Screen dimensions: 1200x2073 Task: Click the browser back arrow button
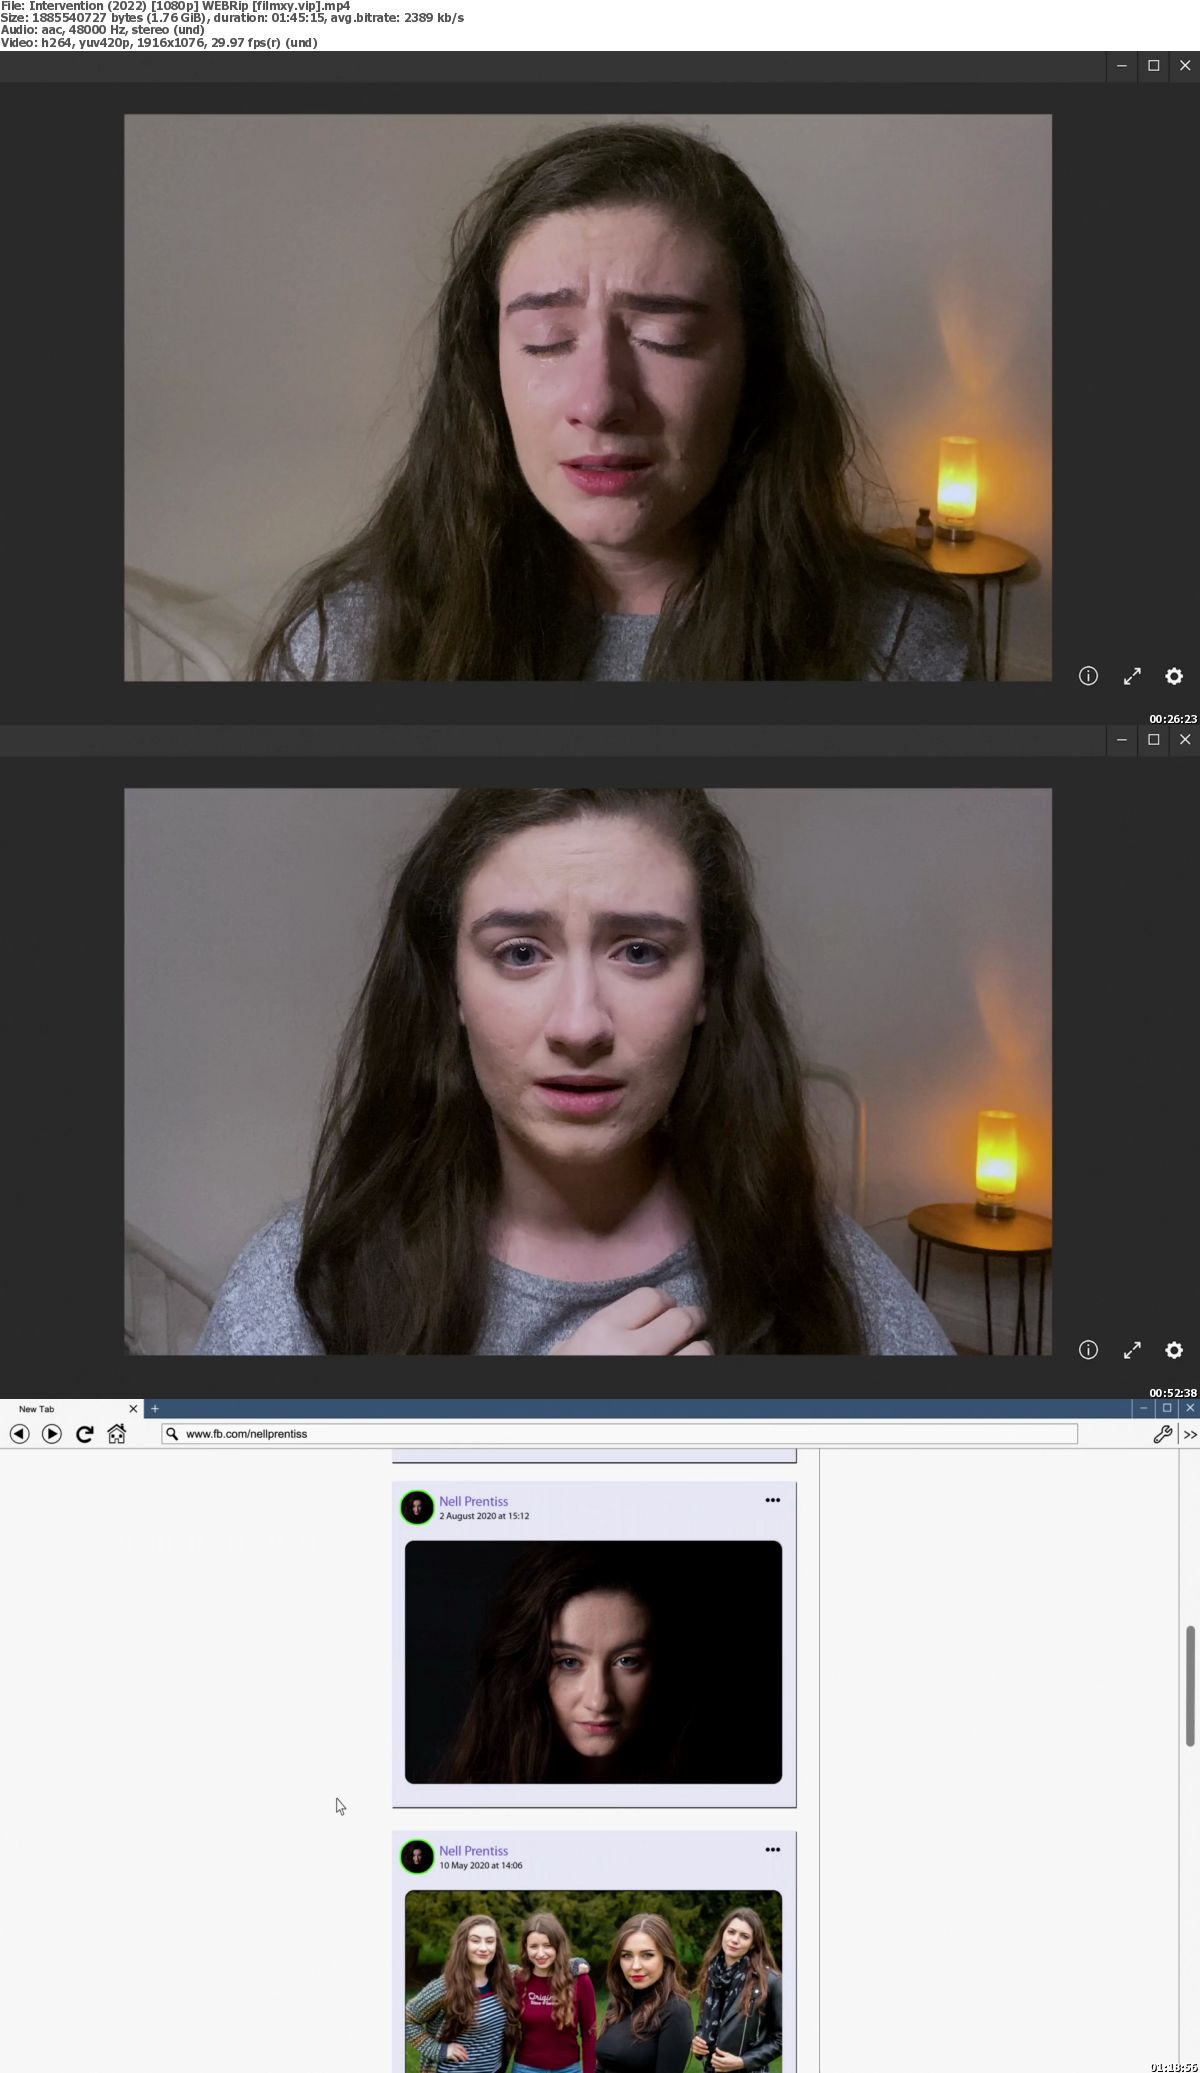[x=19, y=1434]
